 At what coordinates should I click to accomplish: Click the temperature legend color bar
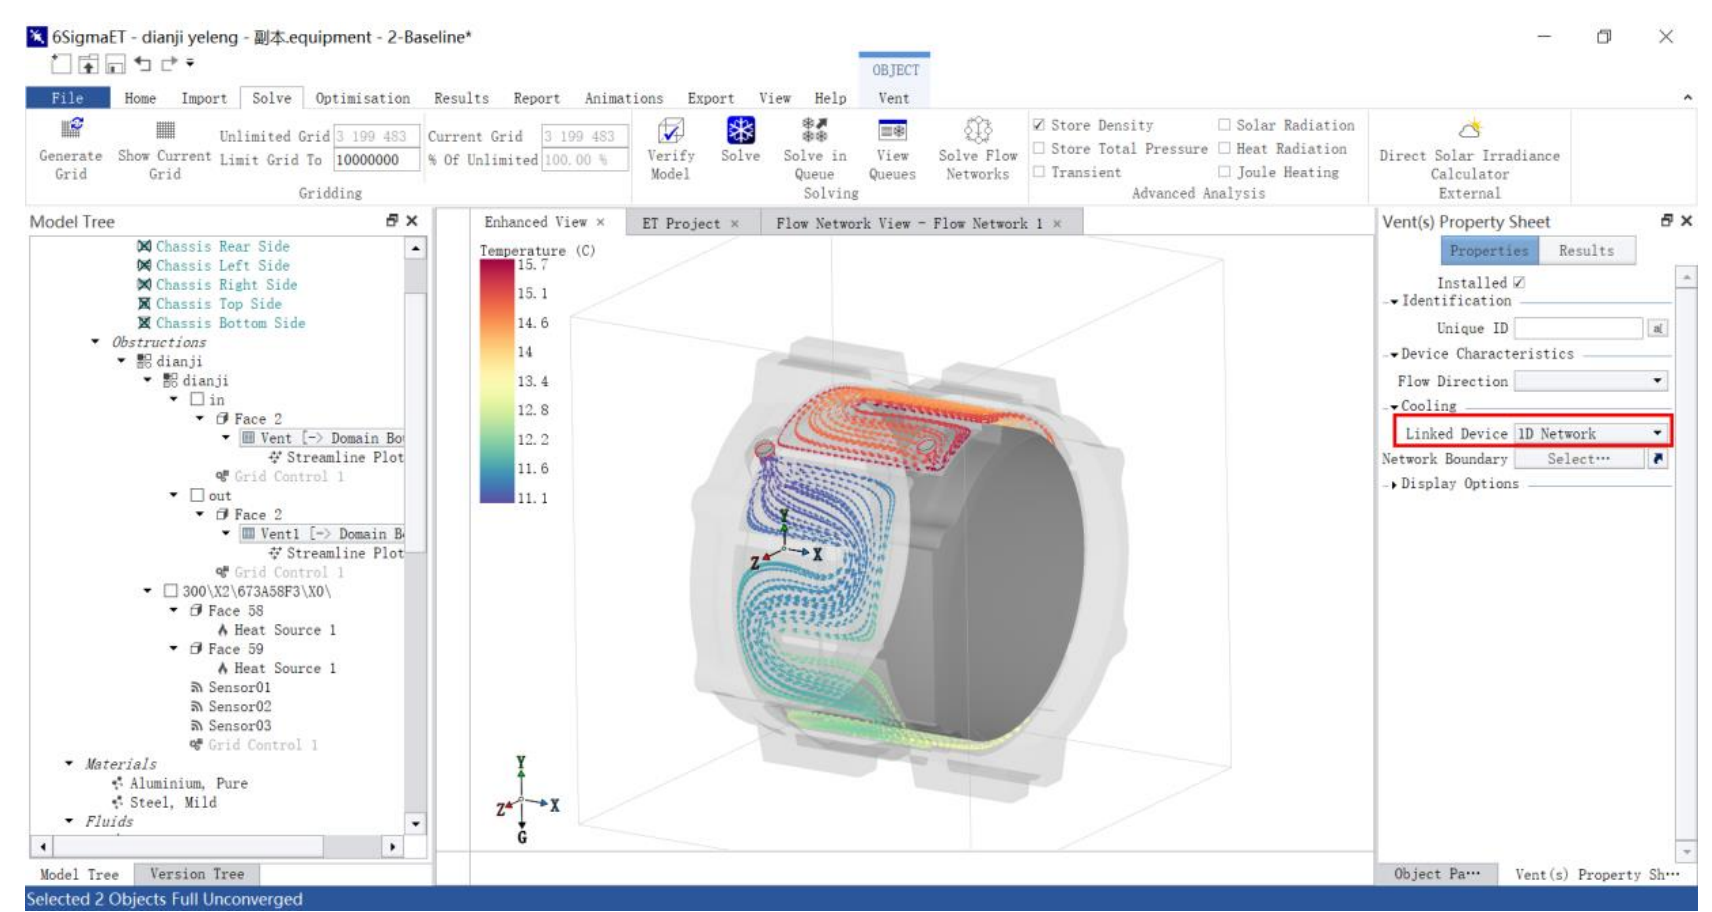(x=496, y=381)
